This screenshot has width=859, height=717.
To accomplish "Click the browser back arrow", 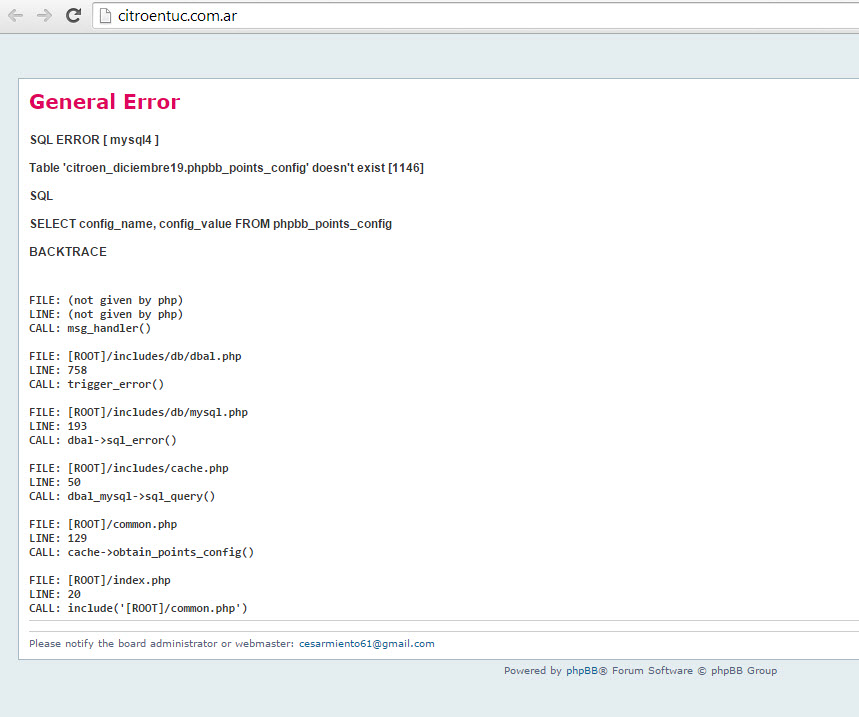I will [x=16, y=16].
